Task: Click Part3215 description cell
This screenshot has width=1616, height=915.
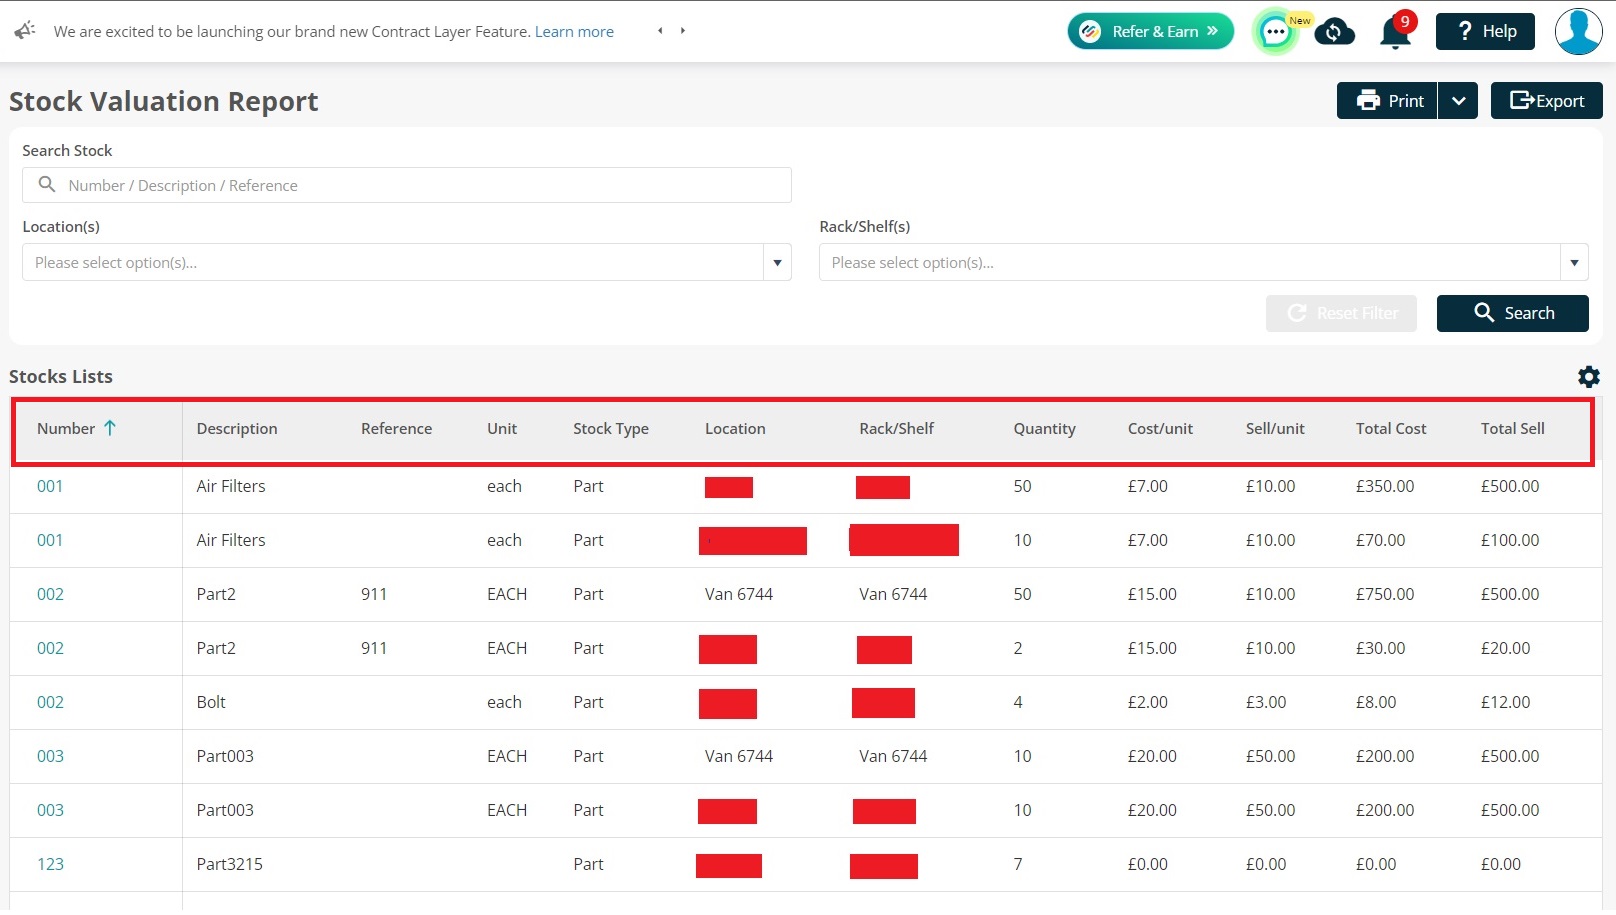Action: [x=229, y=864]
